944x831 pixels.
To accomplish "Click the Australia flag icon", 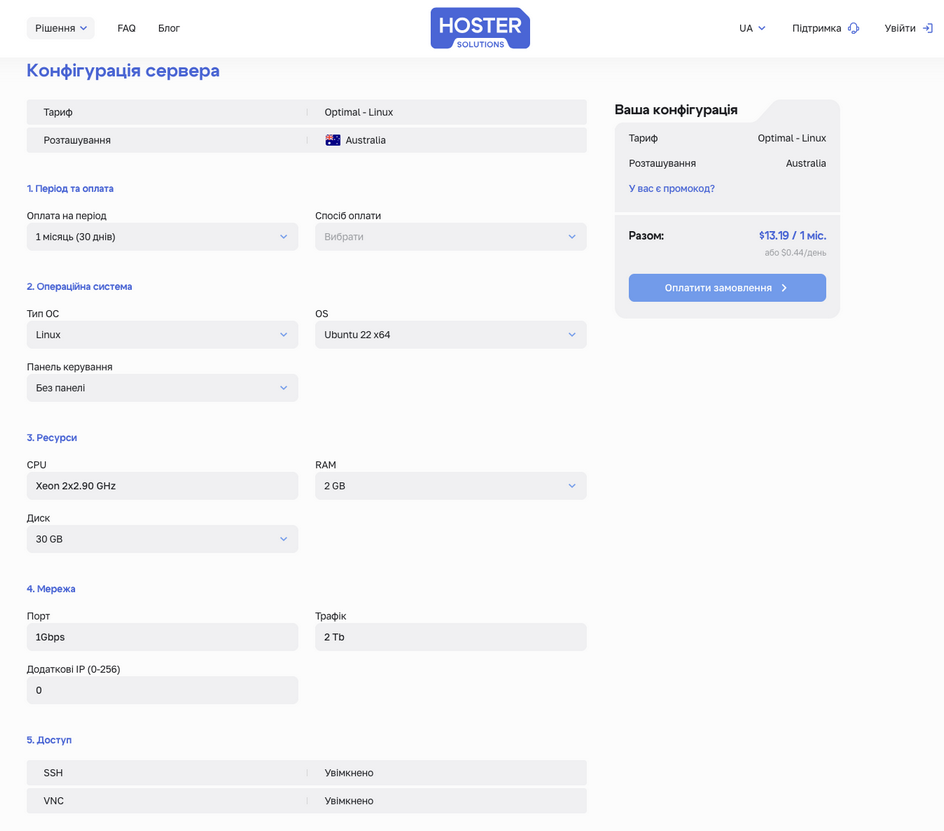I will tap(333, 140).
